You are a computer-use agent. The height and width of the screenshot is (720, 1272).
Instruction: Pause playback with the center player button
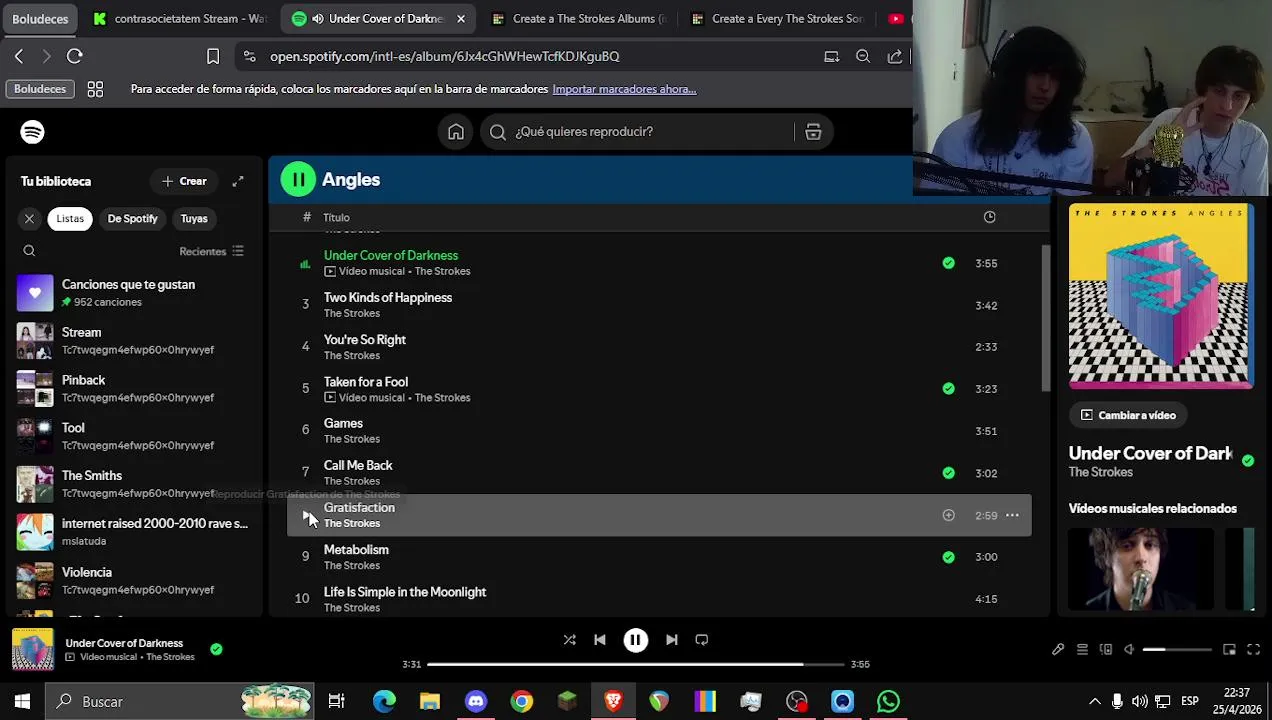tap(636, 640)
